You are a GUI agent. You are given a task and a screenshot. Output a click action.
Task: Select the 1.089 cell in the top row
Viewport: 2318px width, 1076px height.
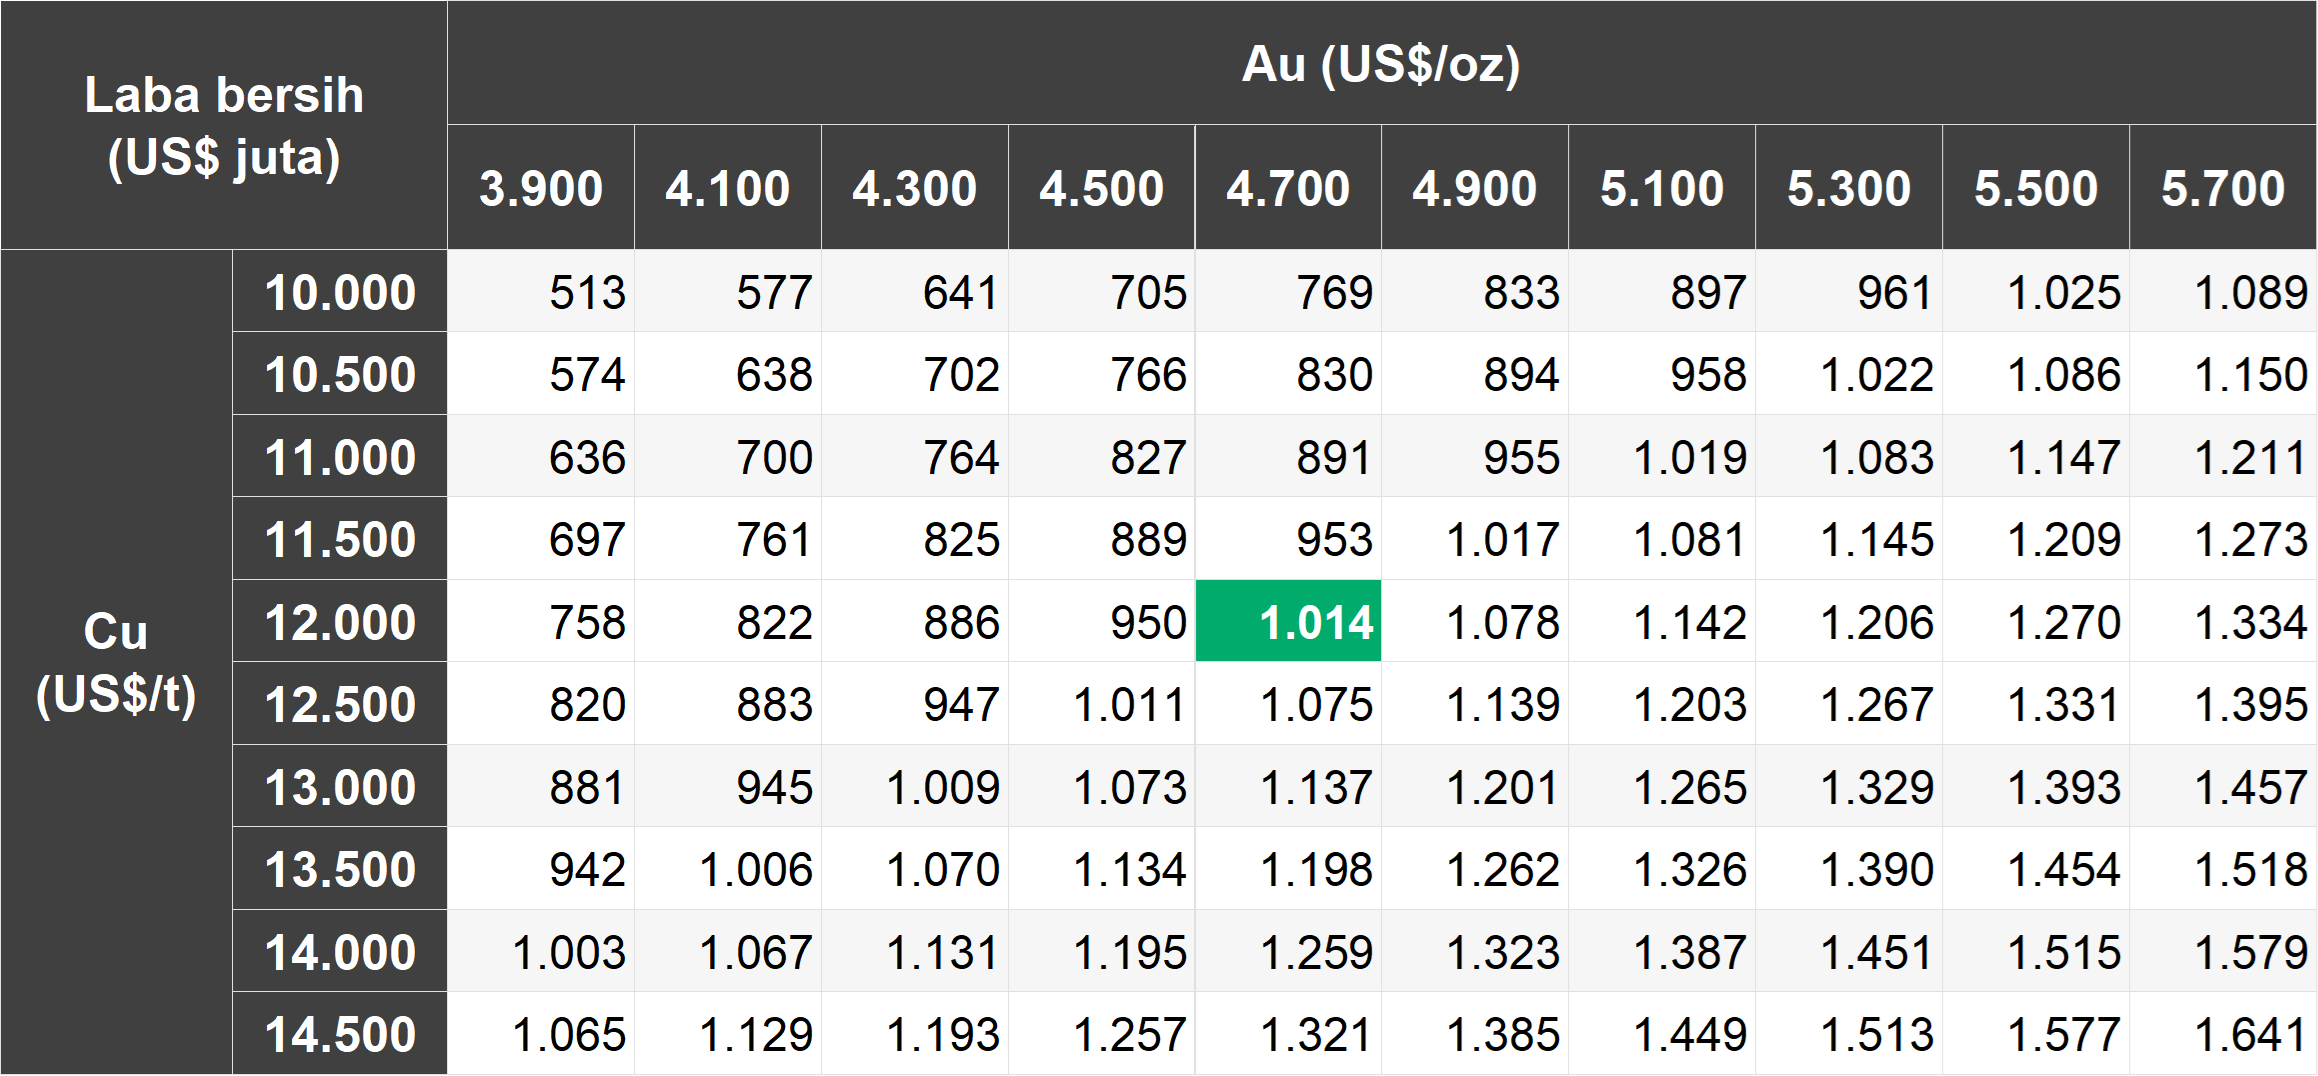2223,291
